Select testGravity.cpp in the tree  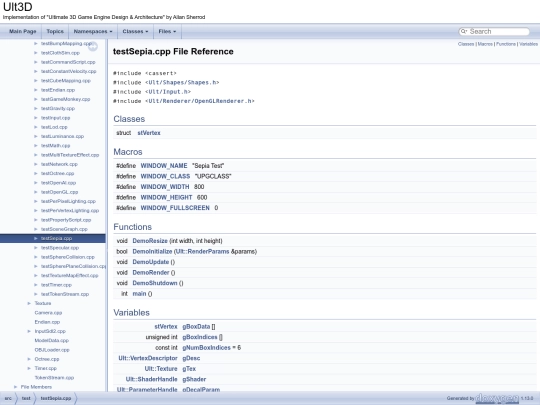58,109
